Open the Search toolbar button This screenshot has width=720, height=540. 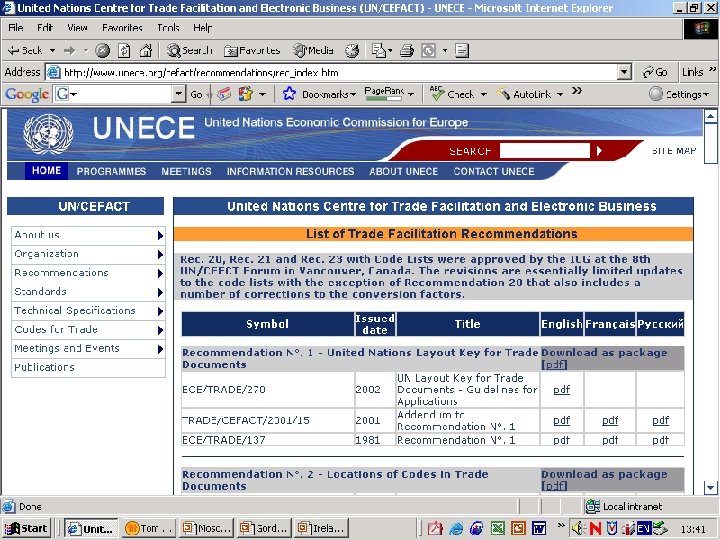[x=189, y=51]
